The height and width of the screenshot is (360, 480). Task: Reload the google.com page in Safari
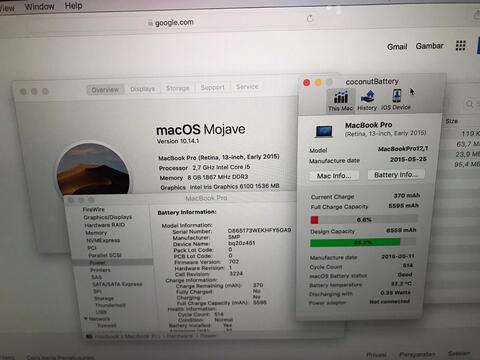tap(310, 18)
